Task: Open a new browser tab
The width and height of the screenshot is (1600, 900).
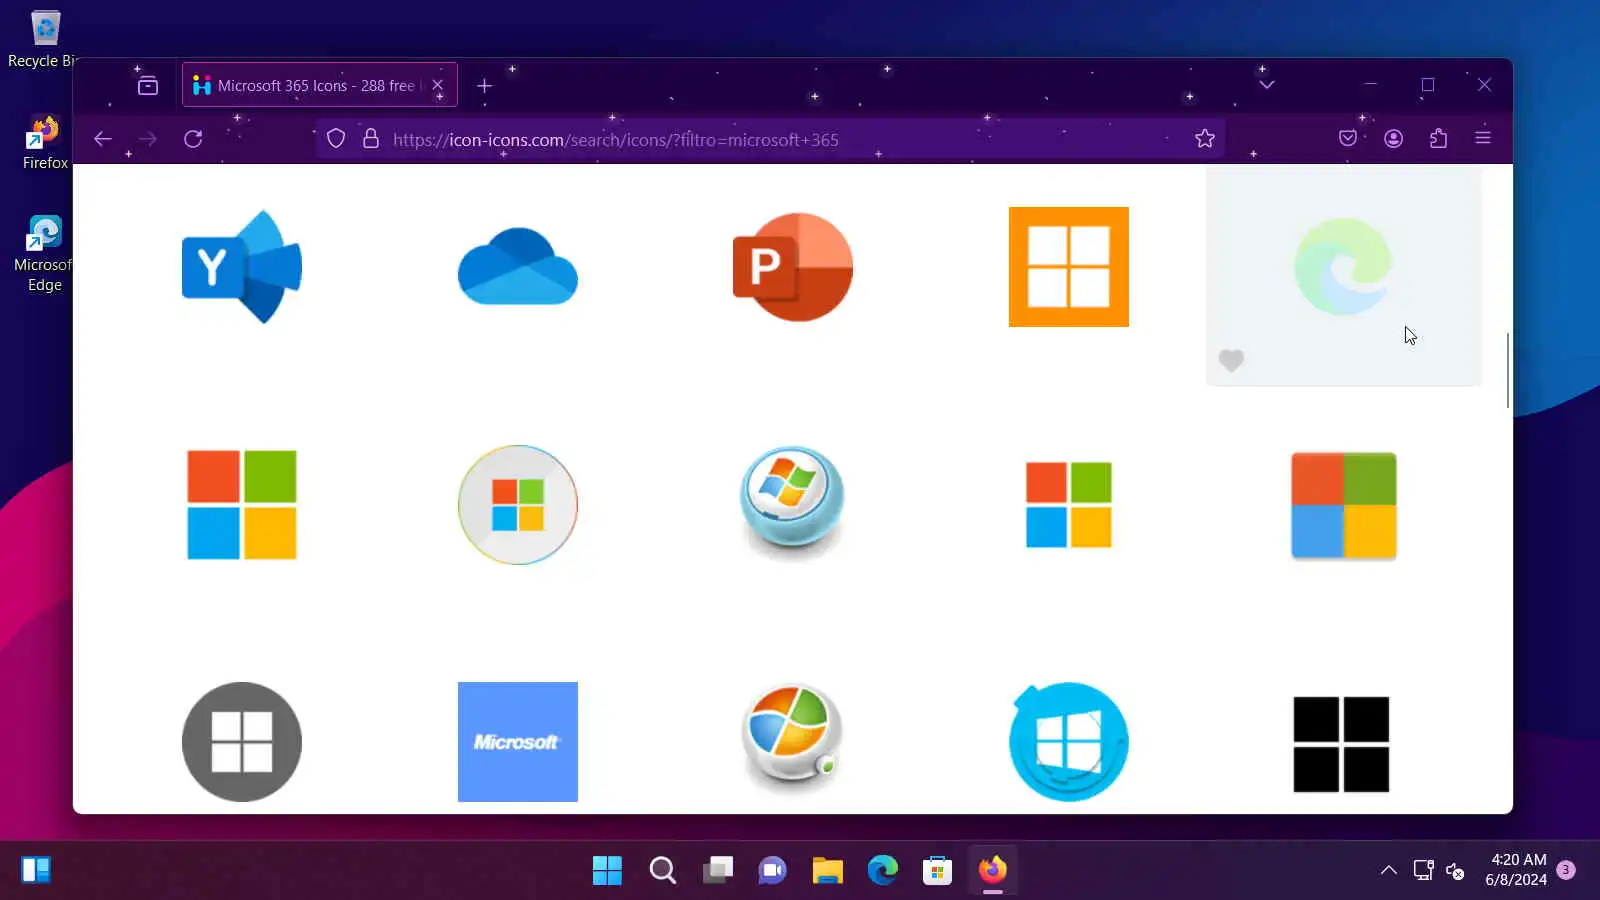Action: click(x=484, y=86)
